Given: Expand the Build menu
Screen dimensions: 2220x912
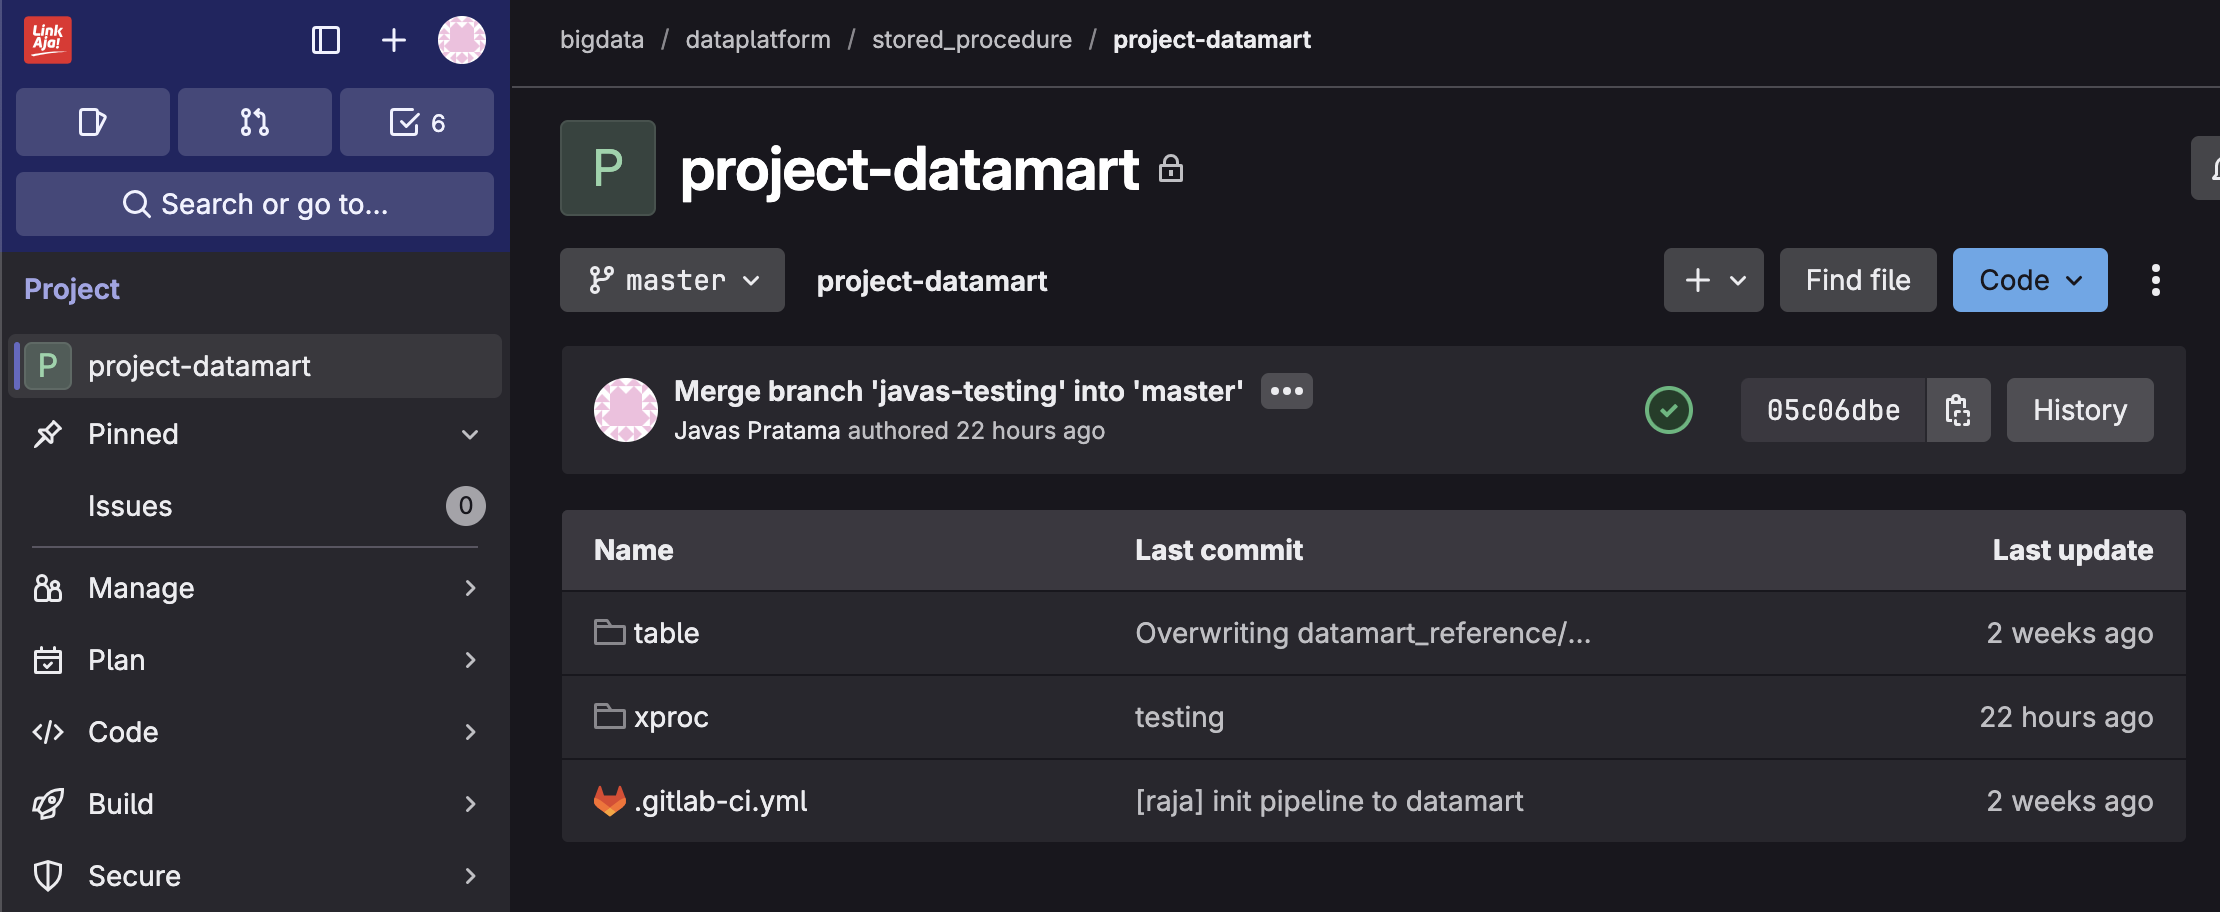Looking at the screenshot, I should (x=255, y=804).
